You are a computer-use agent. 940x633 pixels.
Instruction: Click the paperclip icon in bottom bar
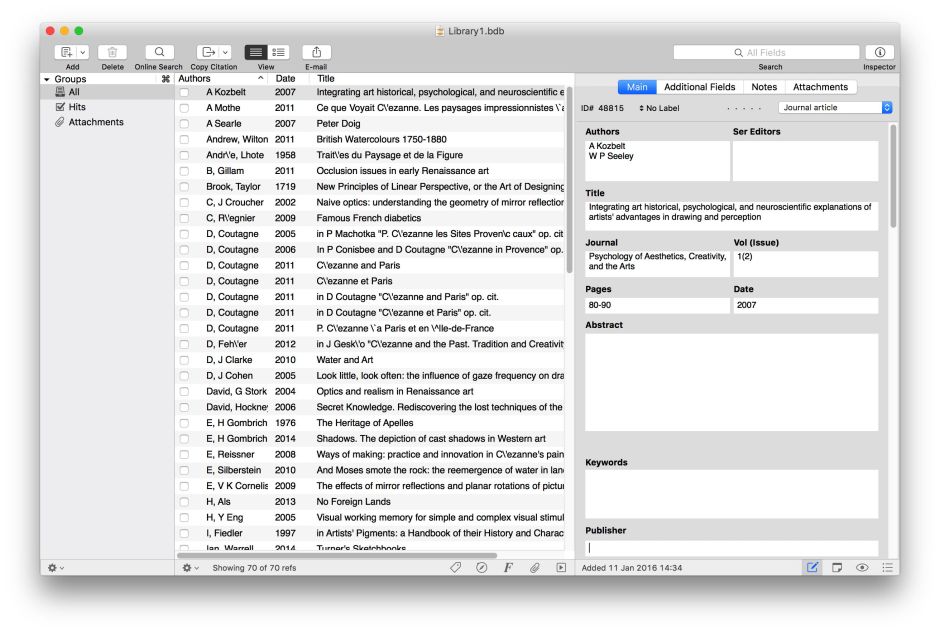(x=534, y=568)
